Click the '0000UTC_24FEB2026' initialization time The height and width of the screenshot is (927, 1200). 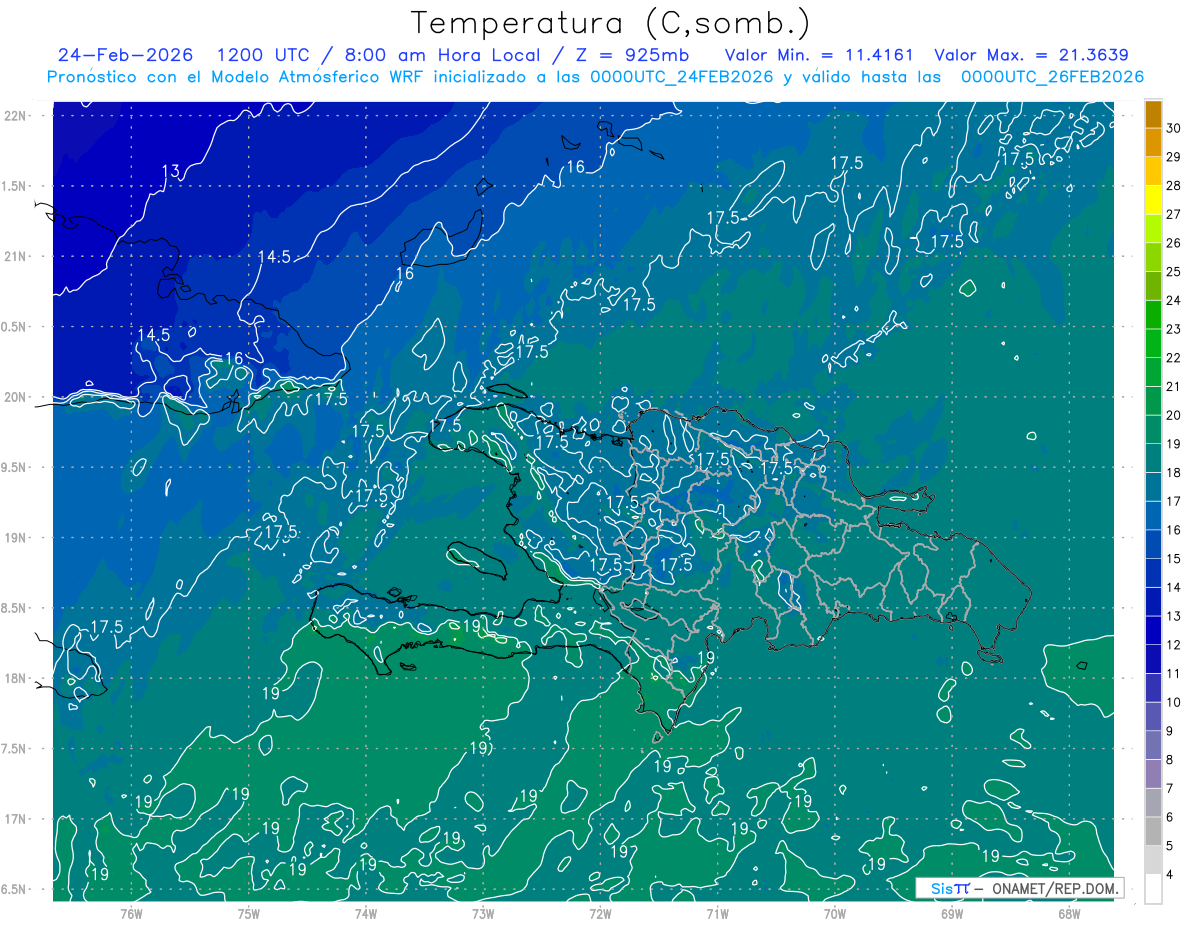pyautogui.click(x=682, y=77)
